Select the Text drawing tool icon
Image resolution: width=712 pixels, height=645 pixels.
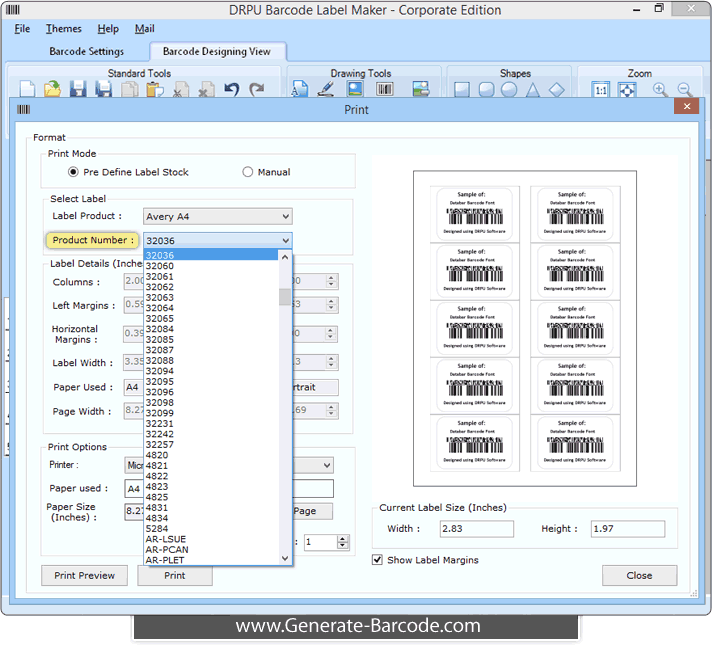pos(300,89)
